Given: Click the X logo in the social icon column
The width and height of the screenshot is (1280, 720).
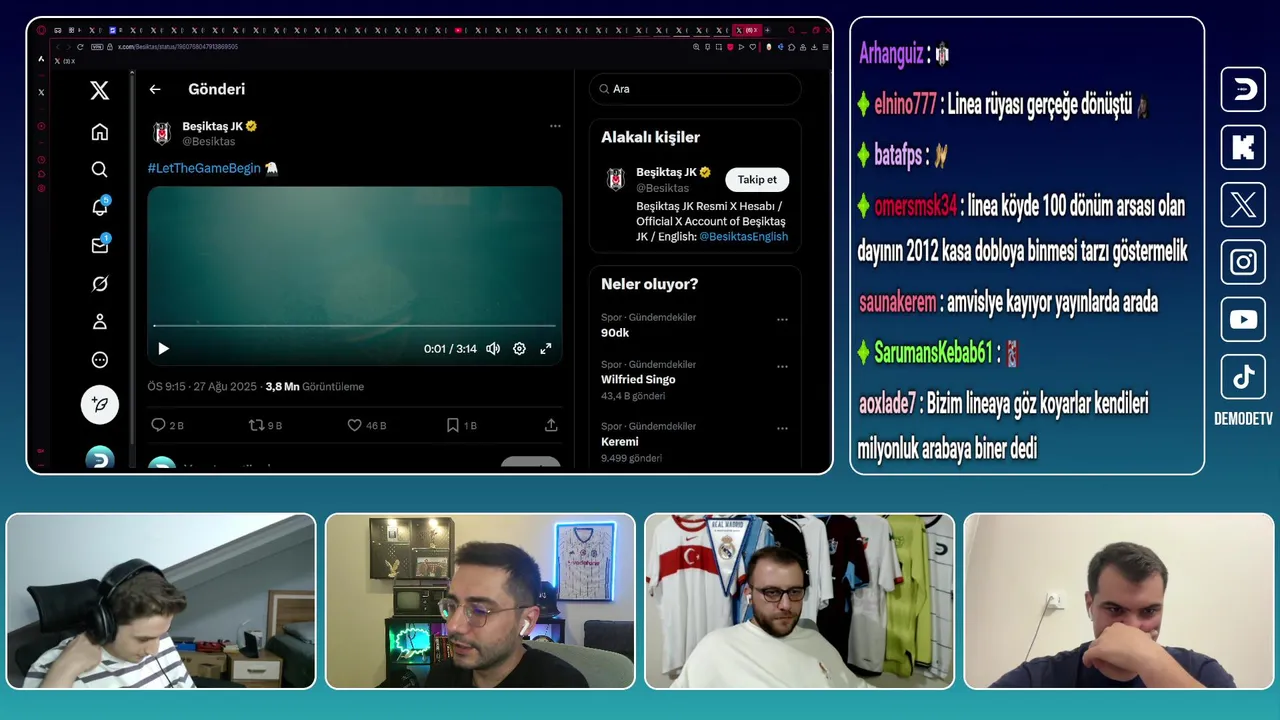Looking at the screenshot, I should pyautogui.click(x=1243, y=205).
